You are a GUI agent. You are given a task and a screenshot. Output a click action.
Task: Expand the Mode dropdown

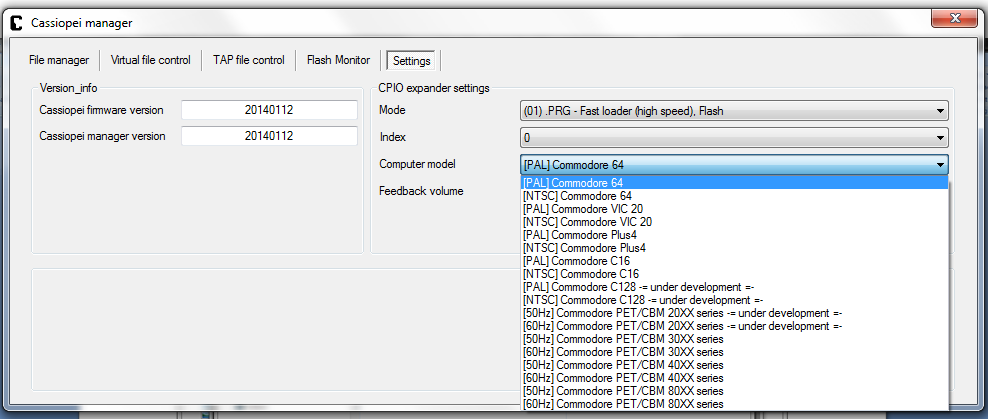[940, 111]
